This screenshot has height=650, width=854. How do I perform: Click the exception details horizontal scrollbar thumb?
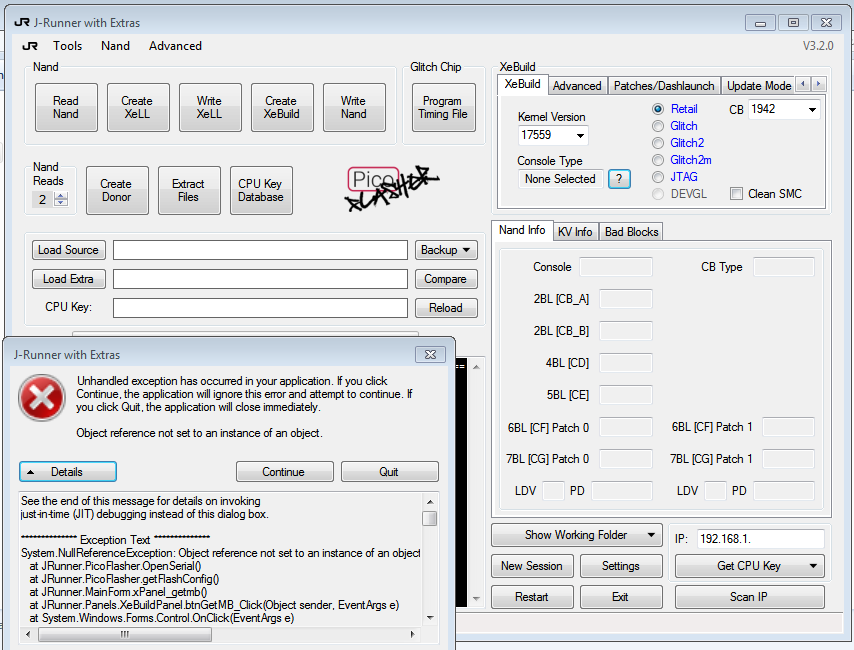125,634
